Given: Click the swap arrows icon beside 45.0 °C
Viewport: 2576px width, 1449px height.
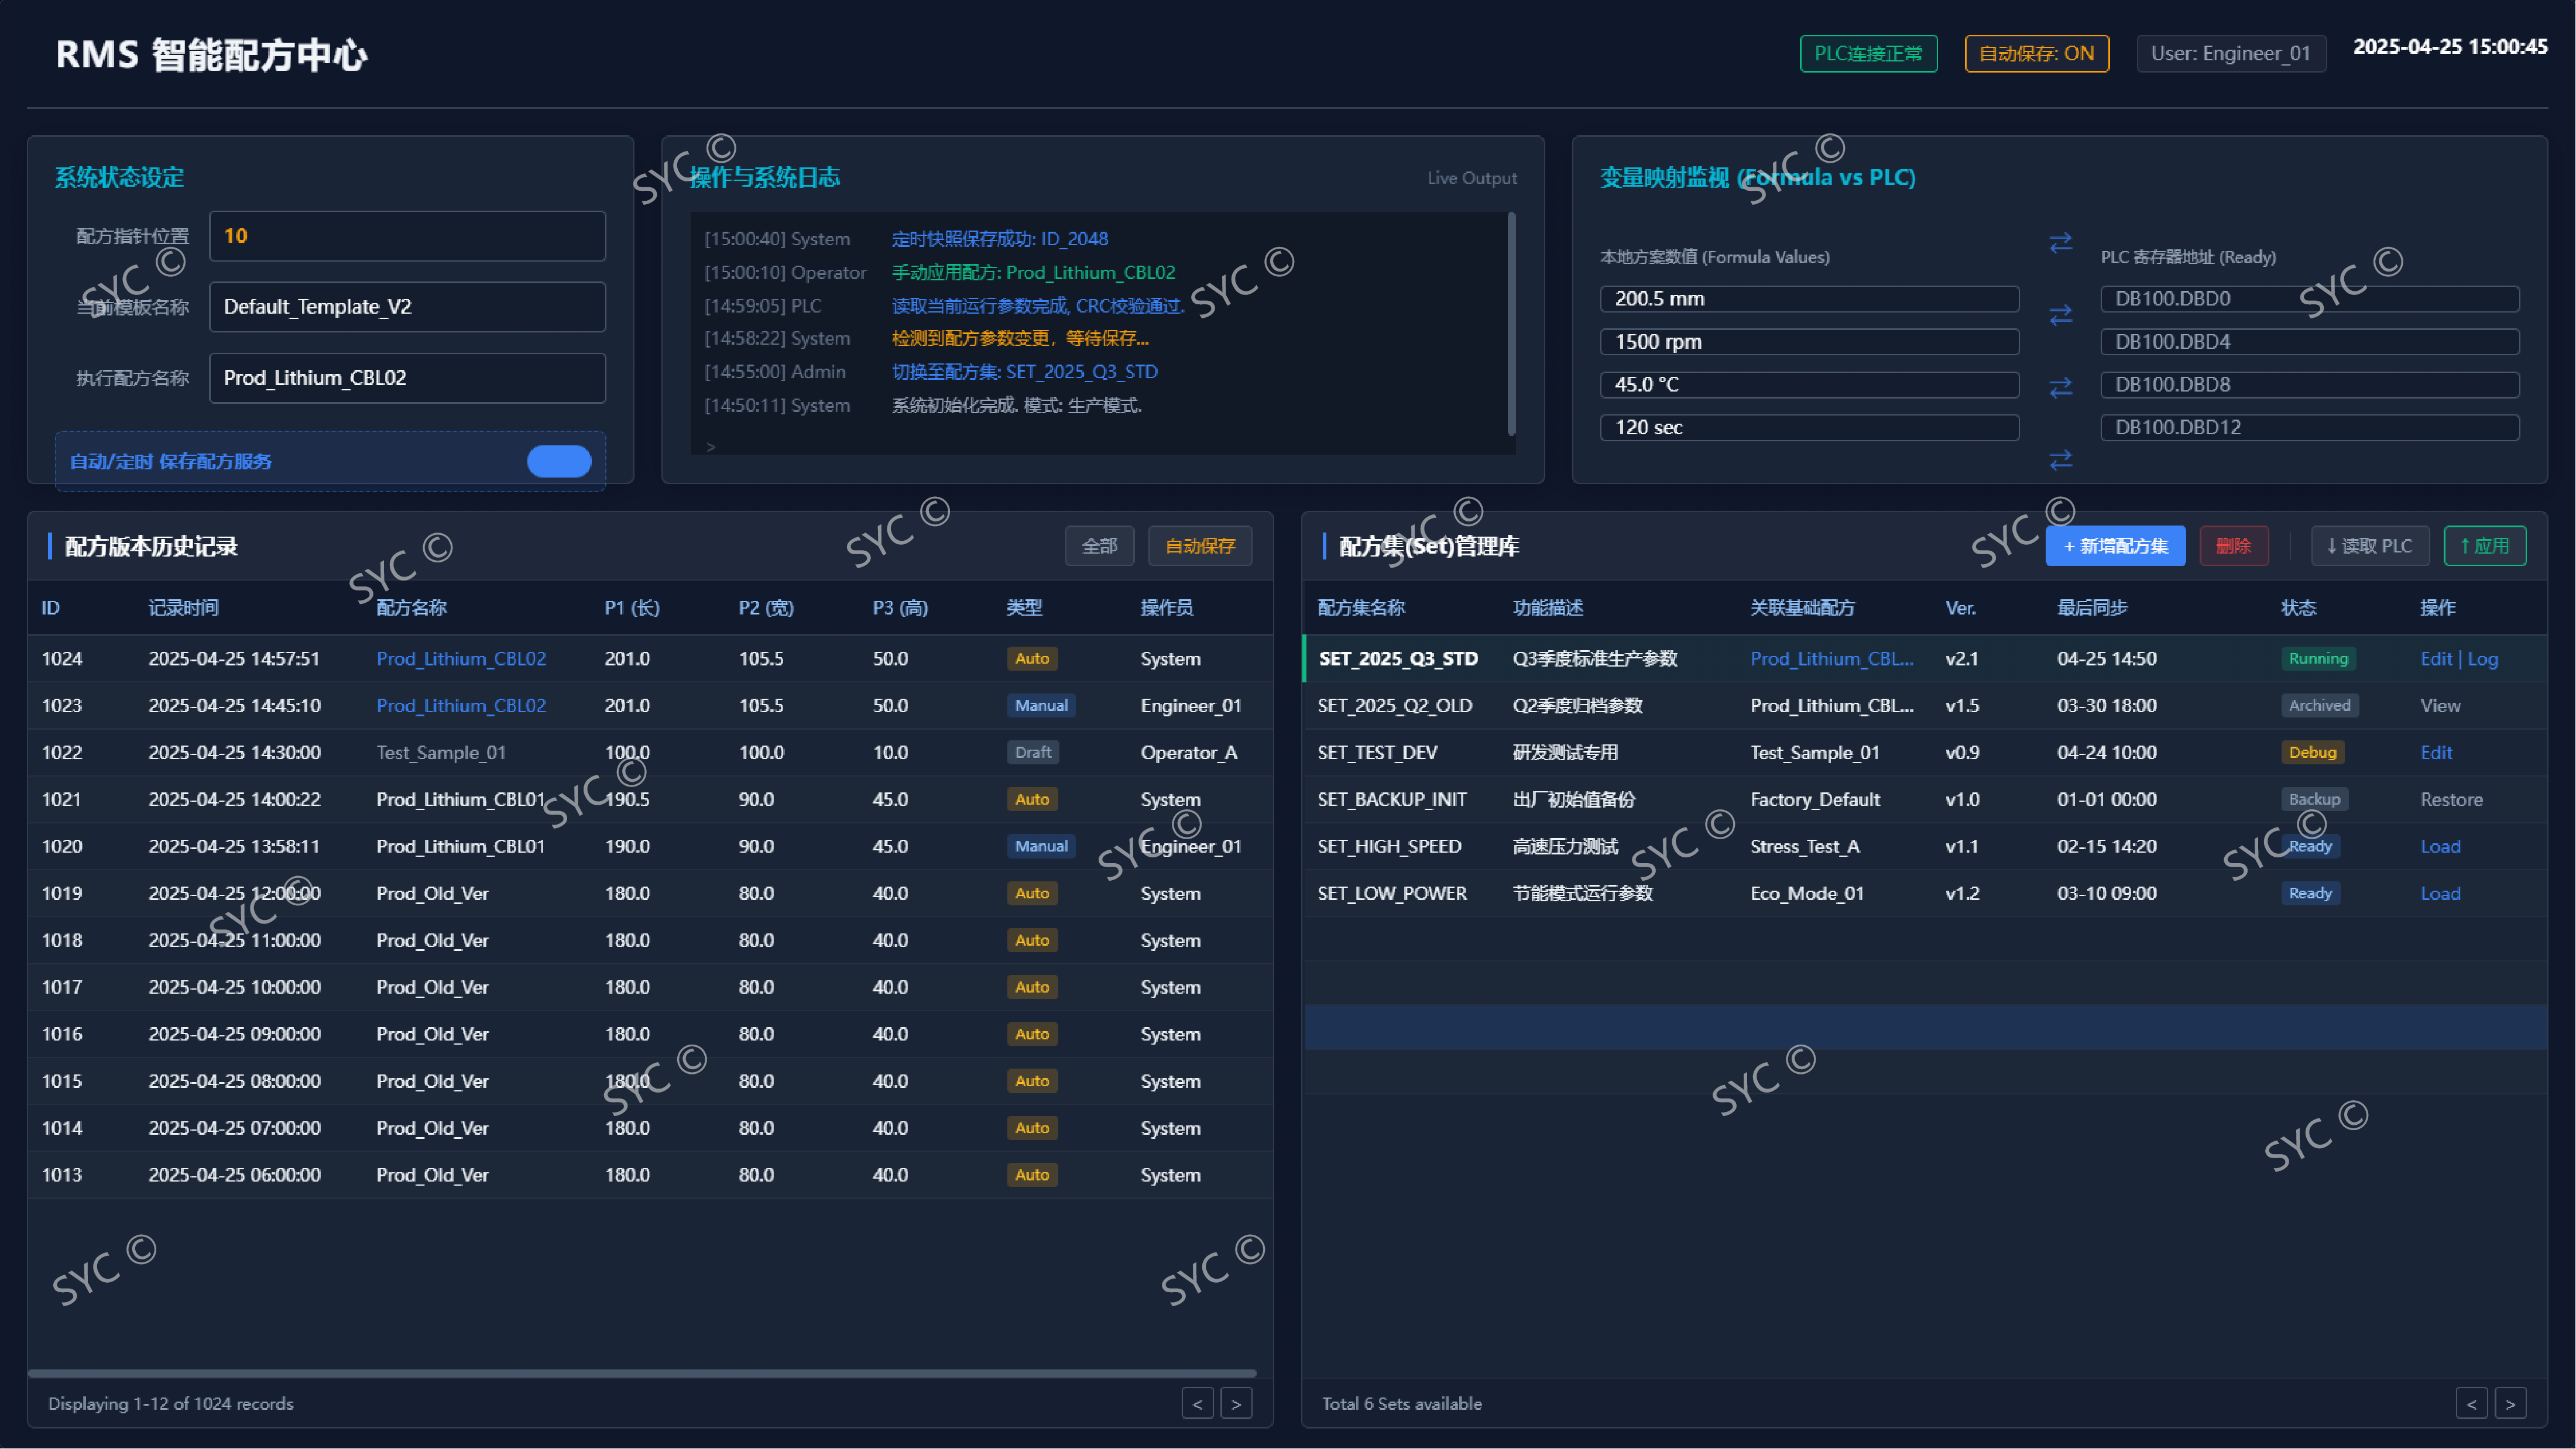Looking at the screenshot, I should click(x=2060, y=387).
